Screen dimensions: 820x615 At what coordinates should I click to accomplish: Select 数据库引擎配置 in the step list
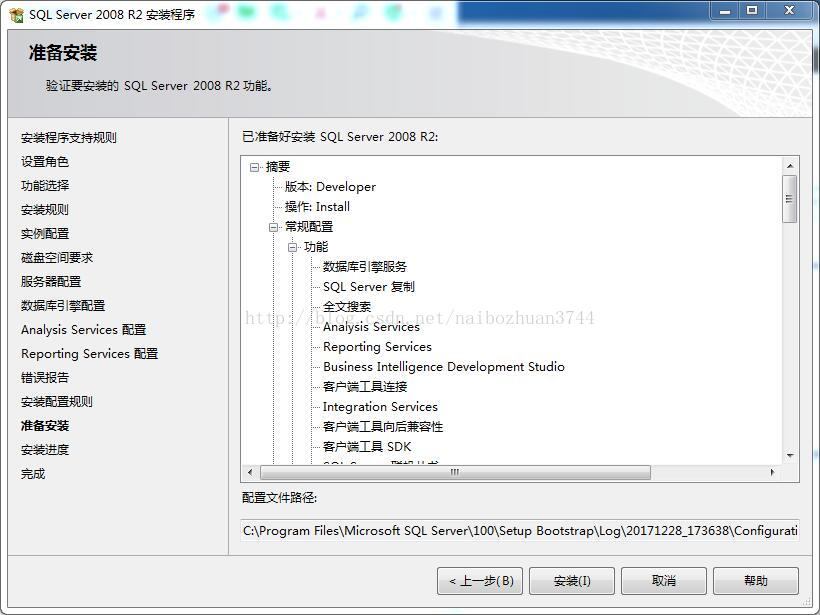pyautogui.click(x=63, y=305)
